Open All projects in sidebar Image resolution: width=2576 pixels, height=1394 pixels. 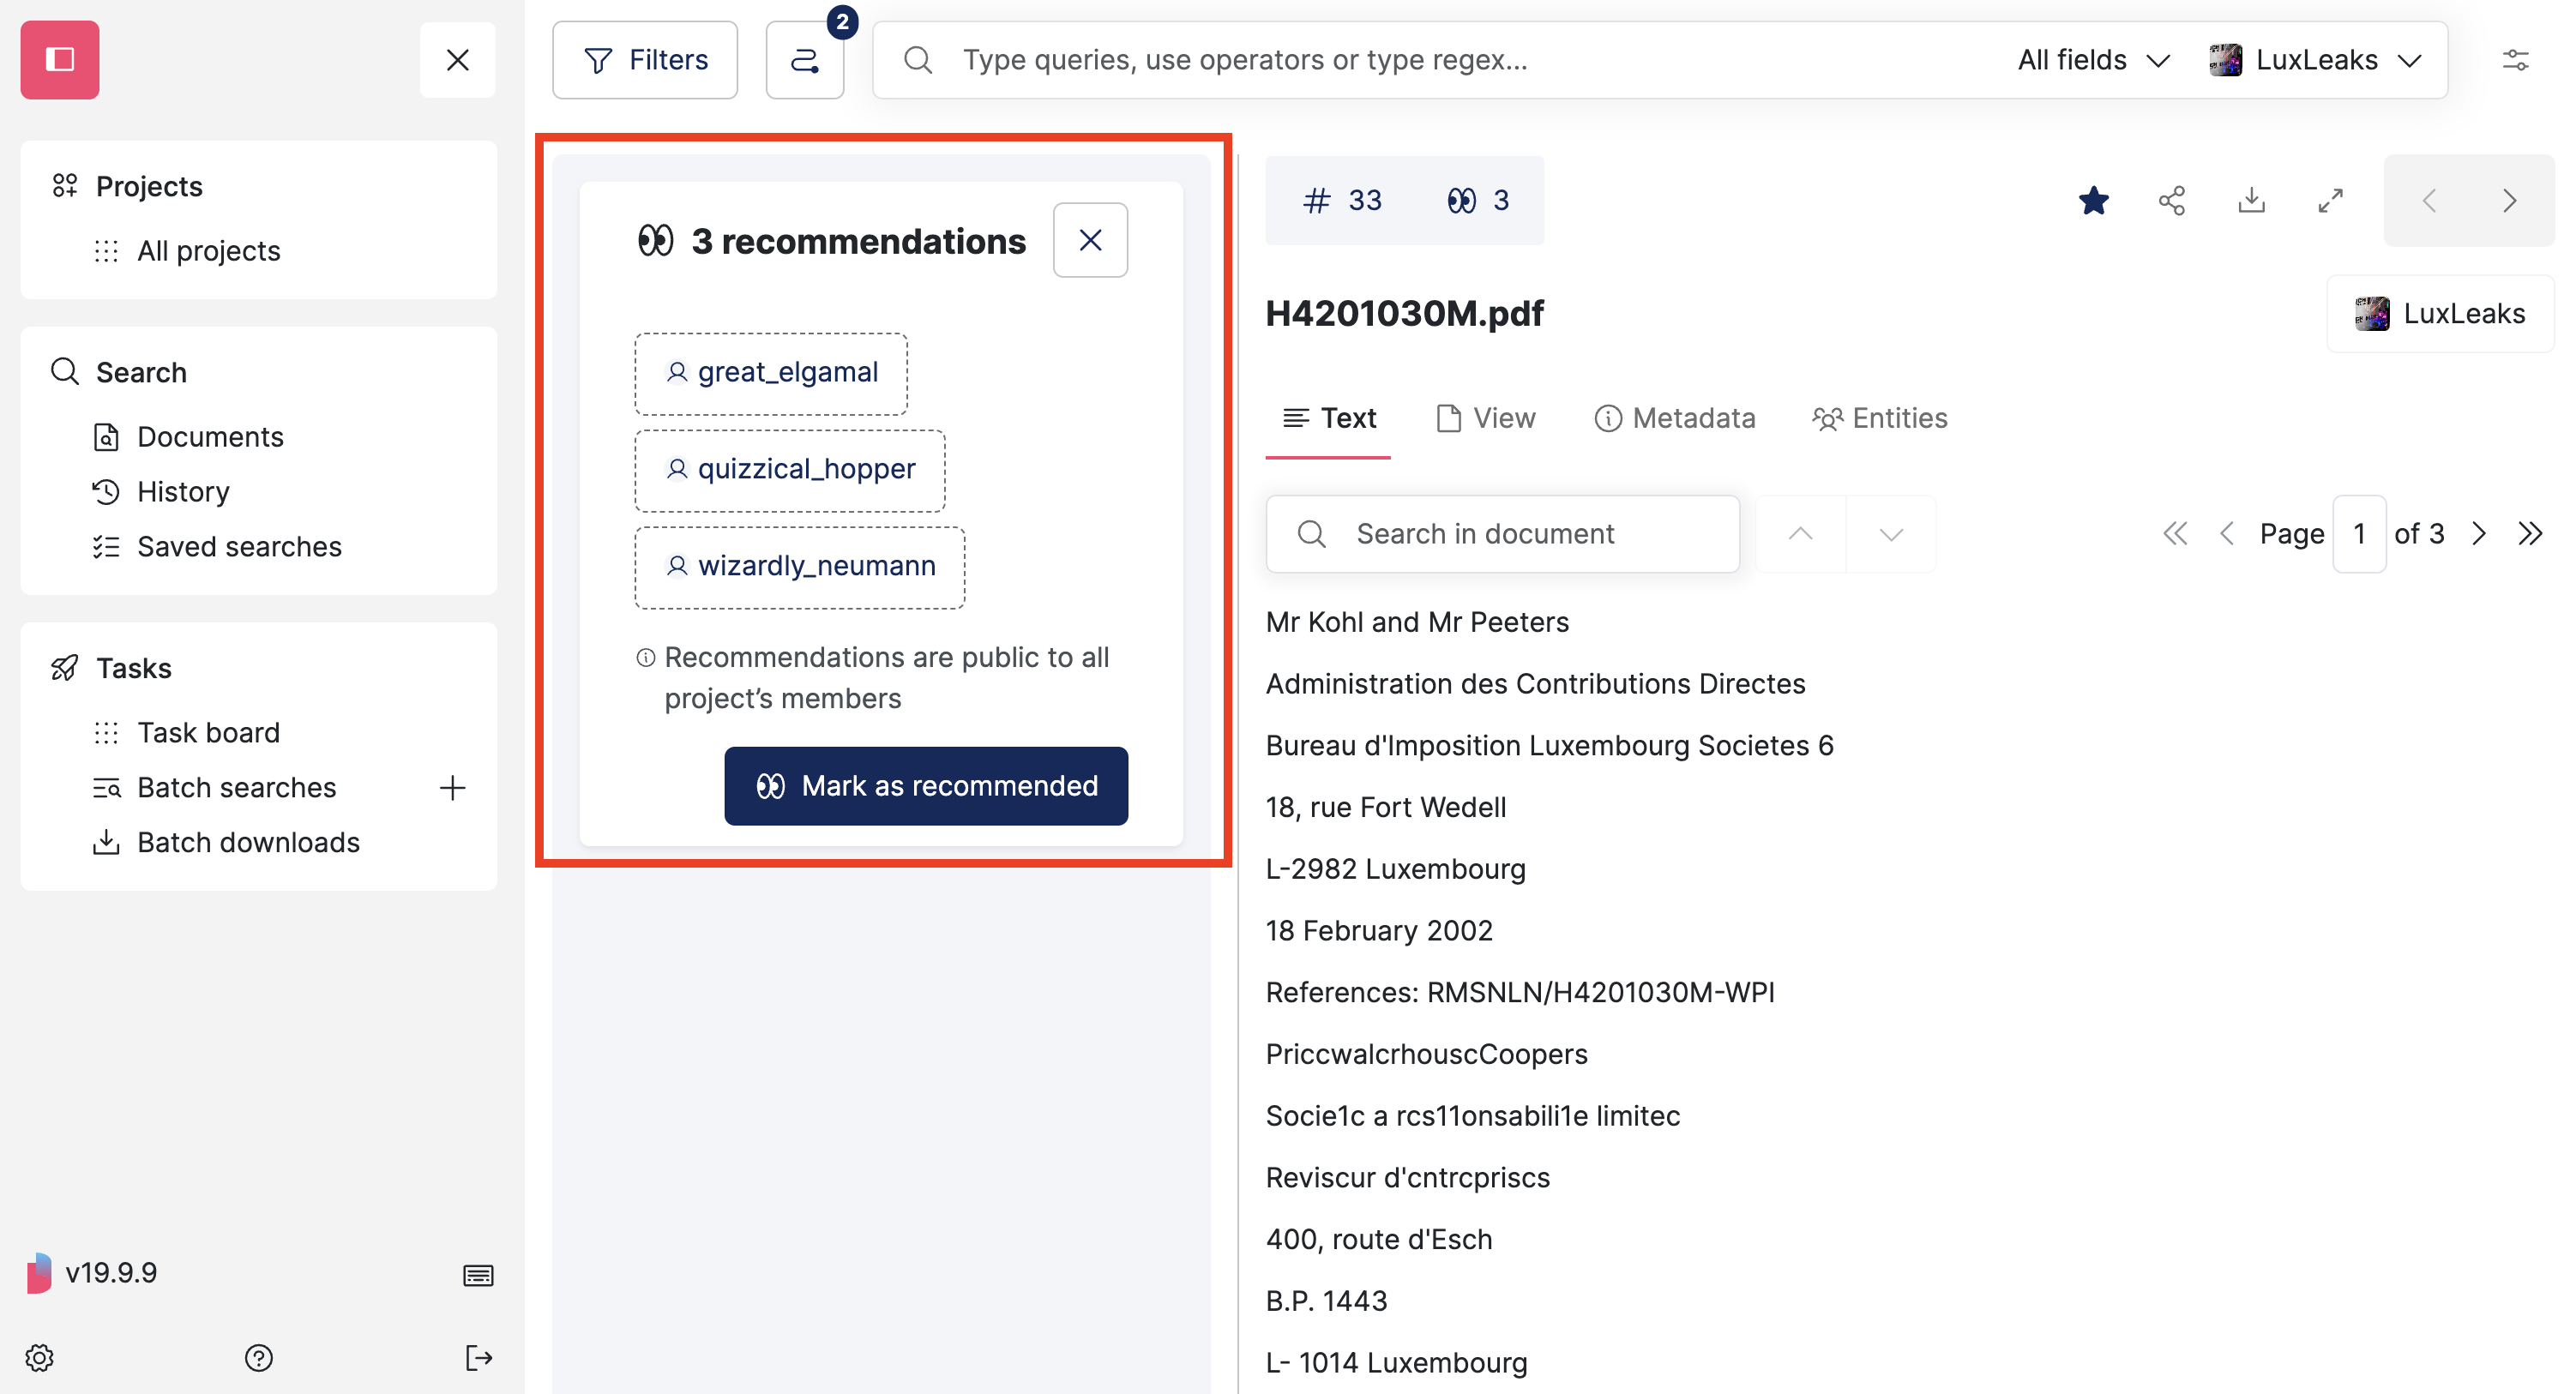click(x=208, y=251)
